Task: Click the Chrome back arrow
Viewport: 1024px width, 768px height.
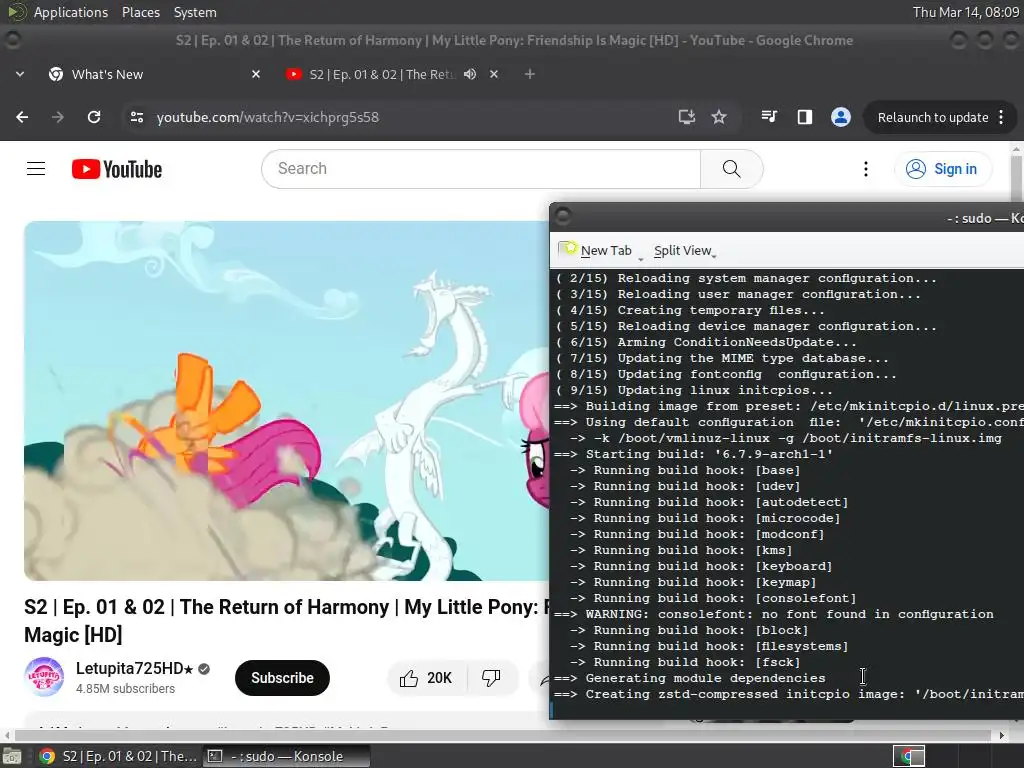Action: click(22, 117)
